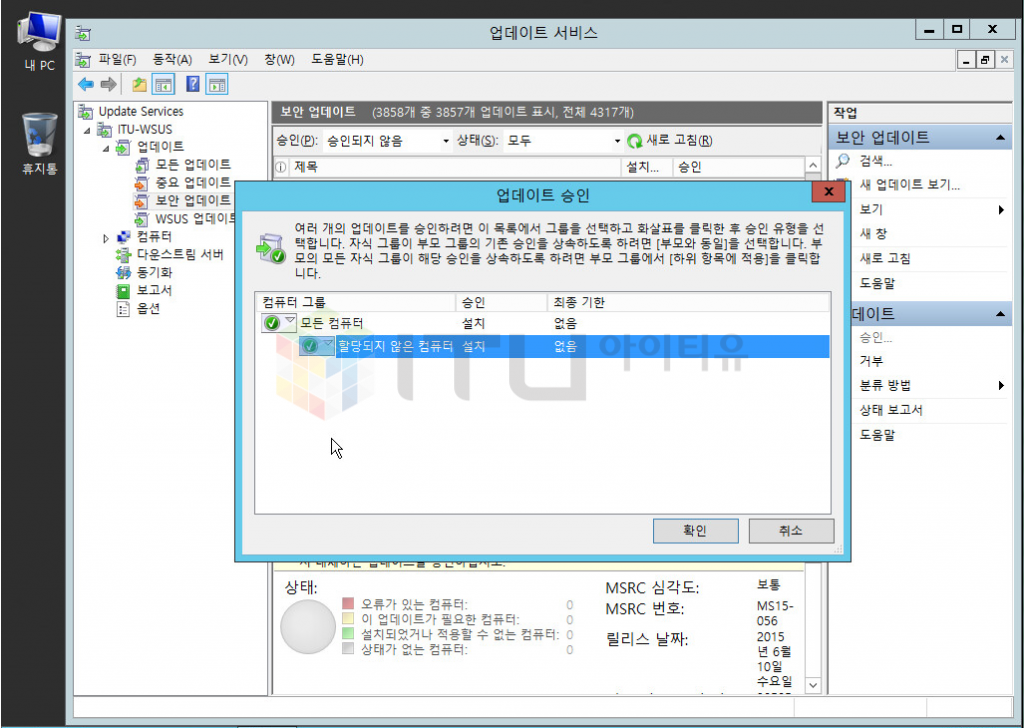The height and width of the screenshot is (728, 1024).
Task: Click the 최종 기한 column header
Action: tap(578, 302)
